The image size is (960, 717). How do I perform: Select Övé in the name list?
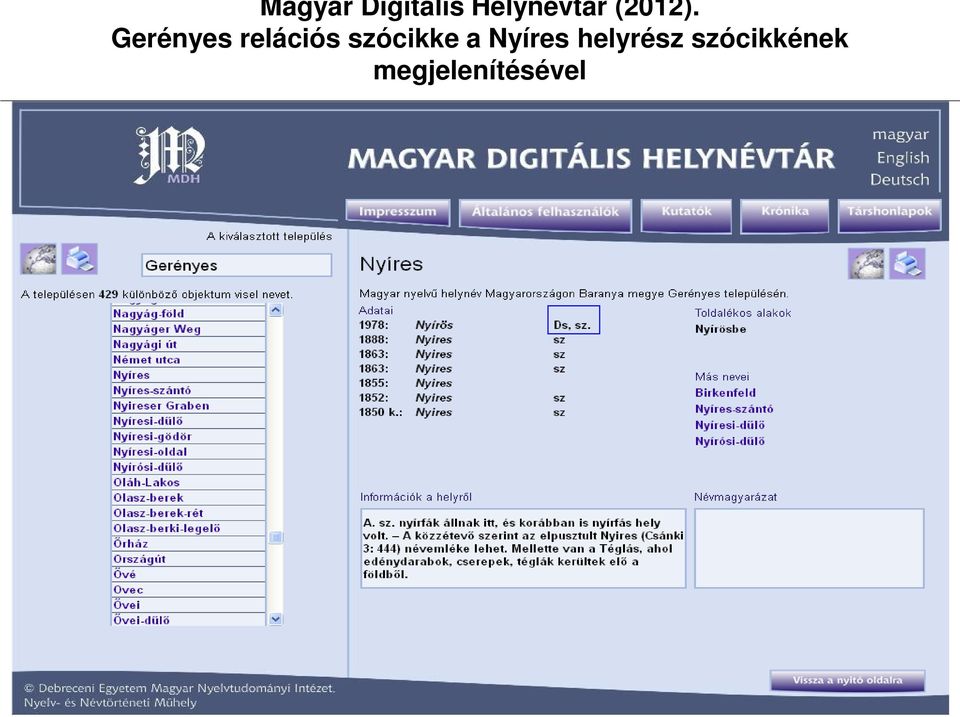(189, 574)
